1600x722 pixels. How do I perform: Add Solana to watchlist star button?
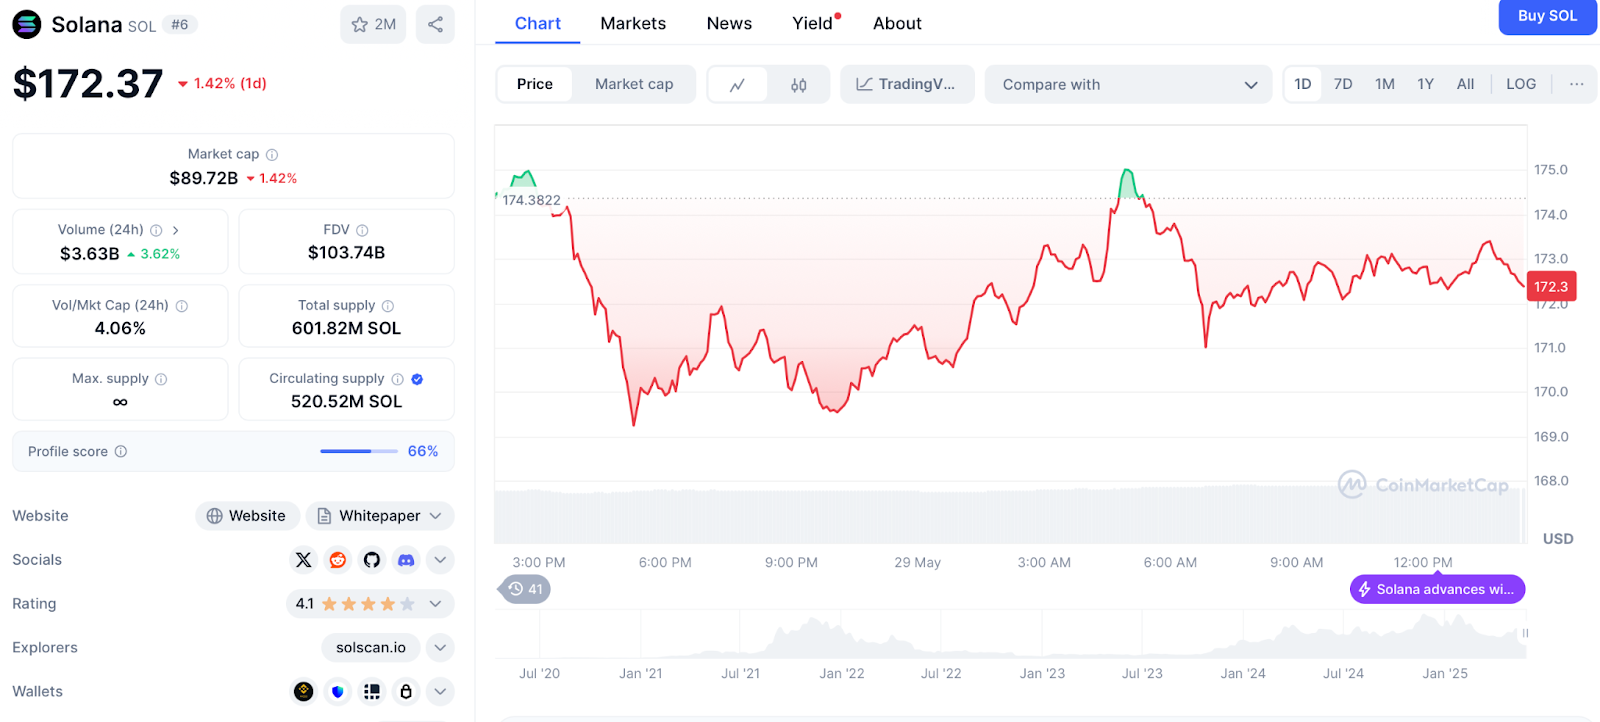click(373, 24)
